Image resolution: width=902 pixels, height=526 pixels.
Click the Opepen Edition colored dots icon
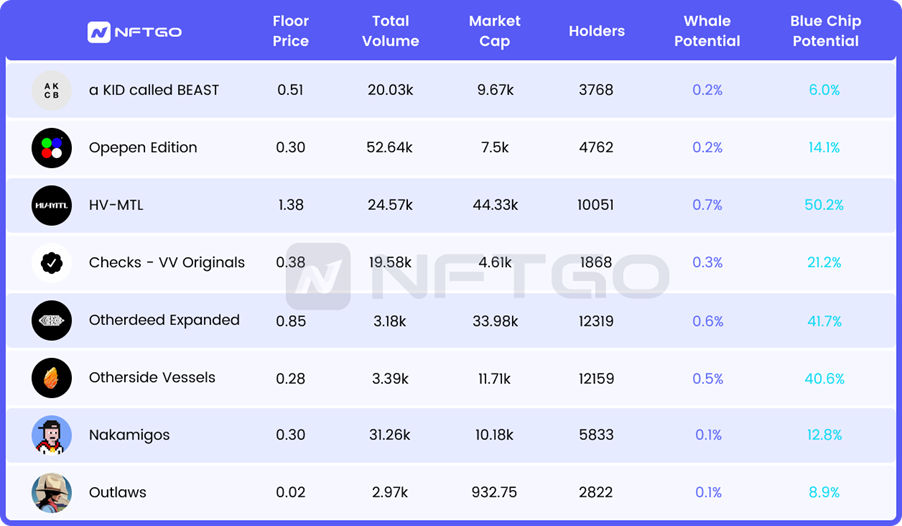(x=52, y=148)
